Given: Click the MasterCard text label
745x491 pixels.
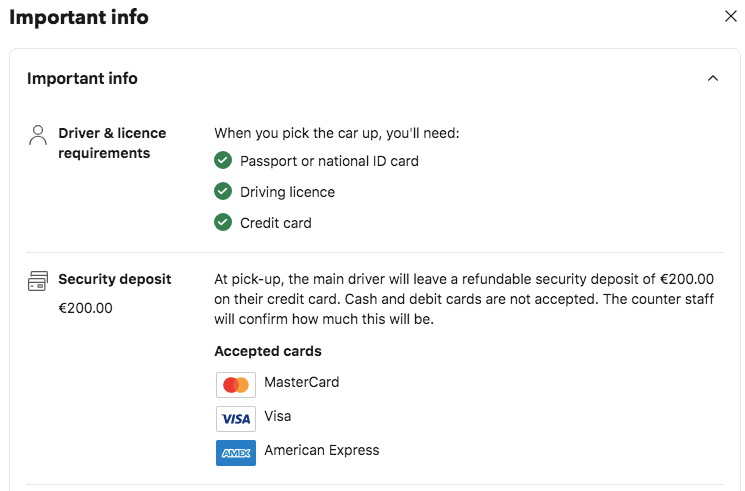Looking at the screenshot, I should pyautogui.click(x=302, y=382).
